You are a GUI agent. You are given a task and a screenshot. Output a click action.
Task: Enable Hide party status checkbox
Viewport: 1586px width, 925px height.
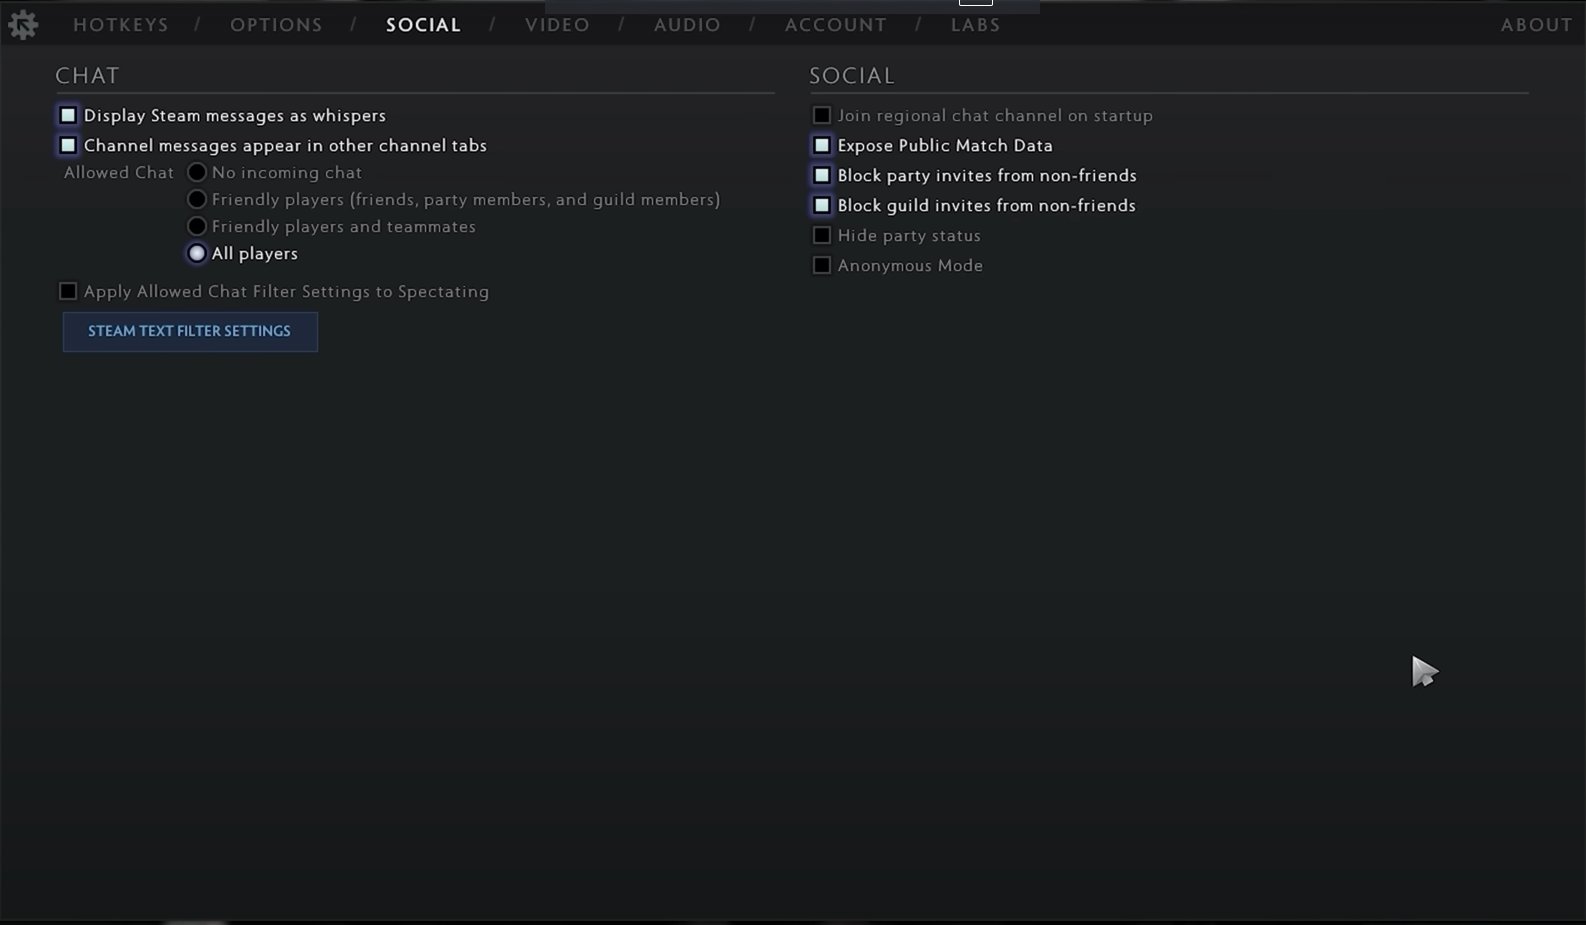[822, 236]
